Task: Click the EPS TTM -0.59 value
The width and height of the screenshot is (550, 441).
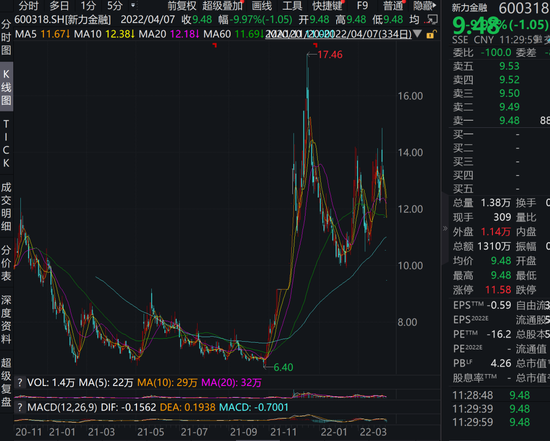Action: (499, 305)
